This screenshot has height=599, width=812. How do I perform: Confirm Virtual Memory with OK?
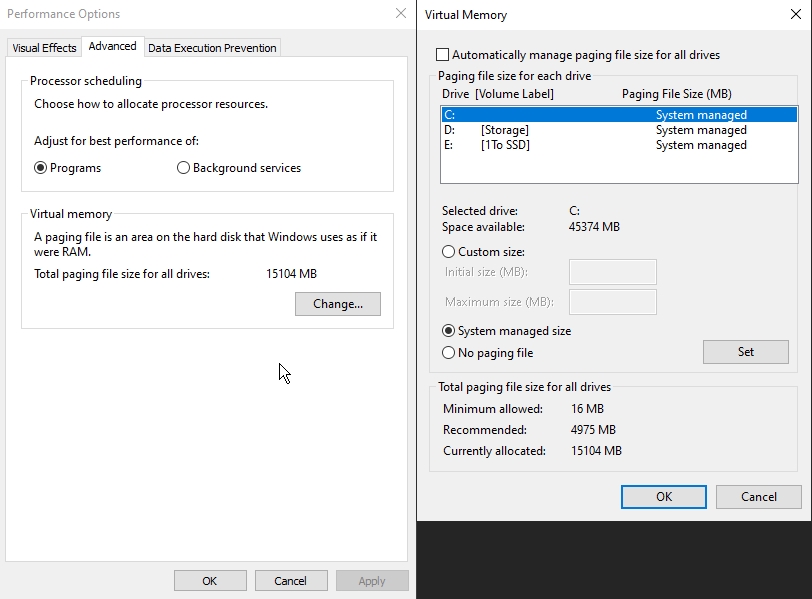(664, 497)
